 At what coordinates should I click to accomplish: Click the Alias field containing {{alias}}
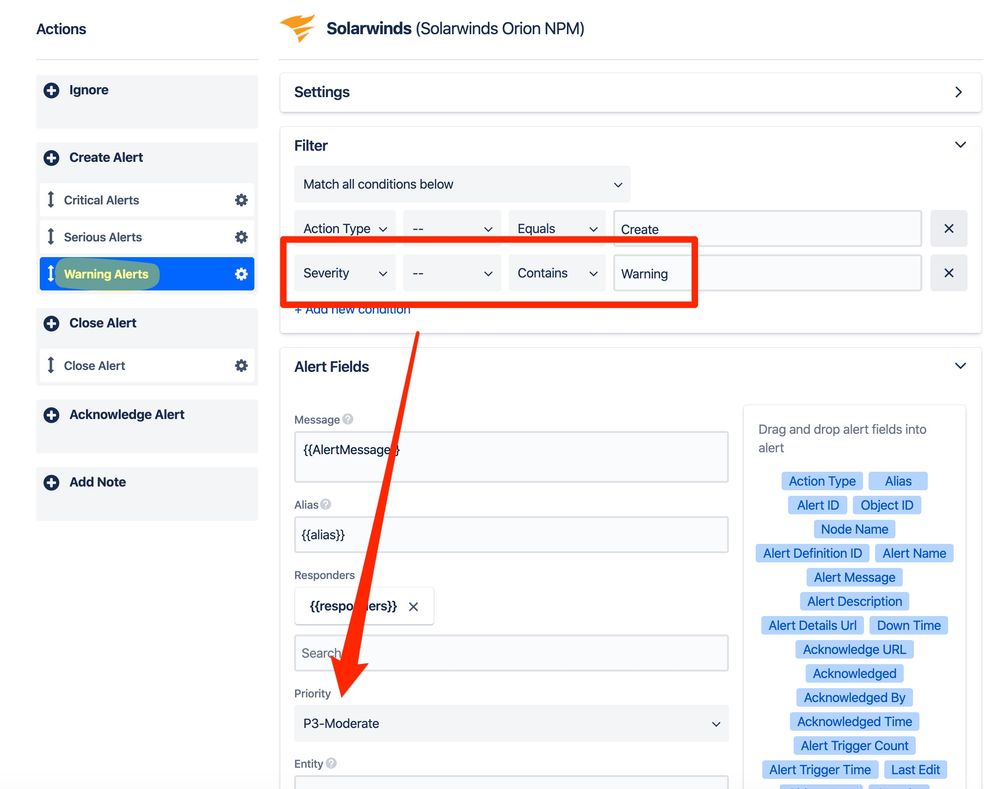[x=511, y=535]
